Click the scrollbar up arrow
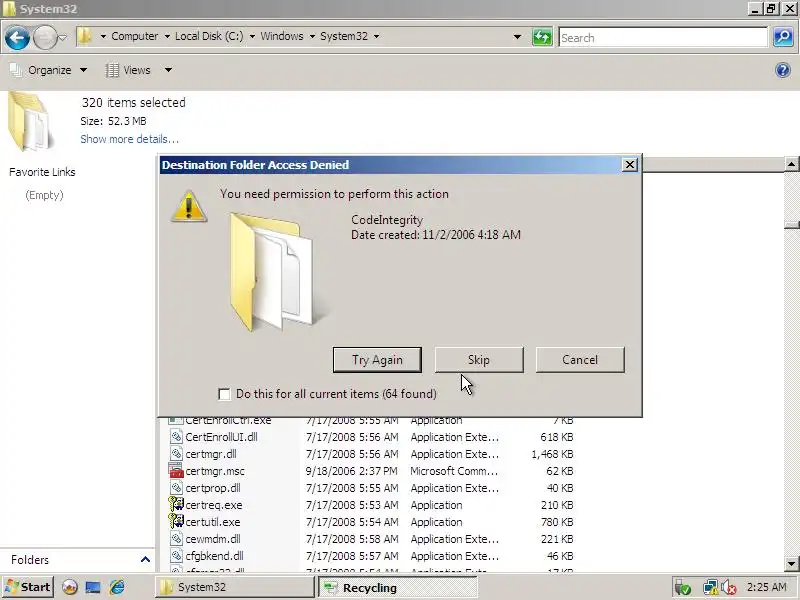Image resolution: width=800 pixels, height=600 pixels. click(x=791, y=164)
